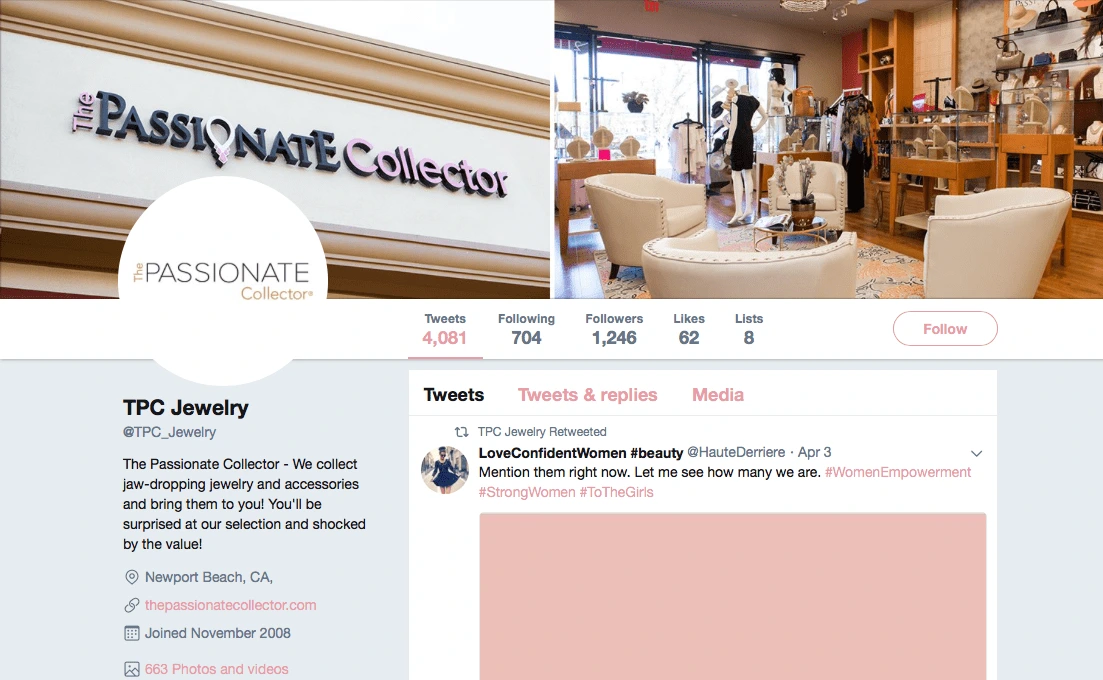The height and width of the screenshot is (680, 1103).
Task: Click the retweet icon above the tweet
Action: 461,432
